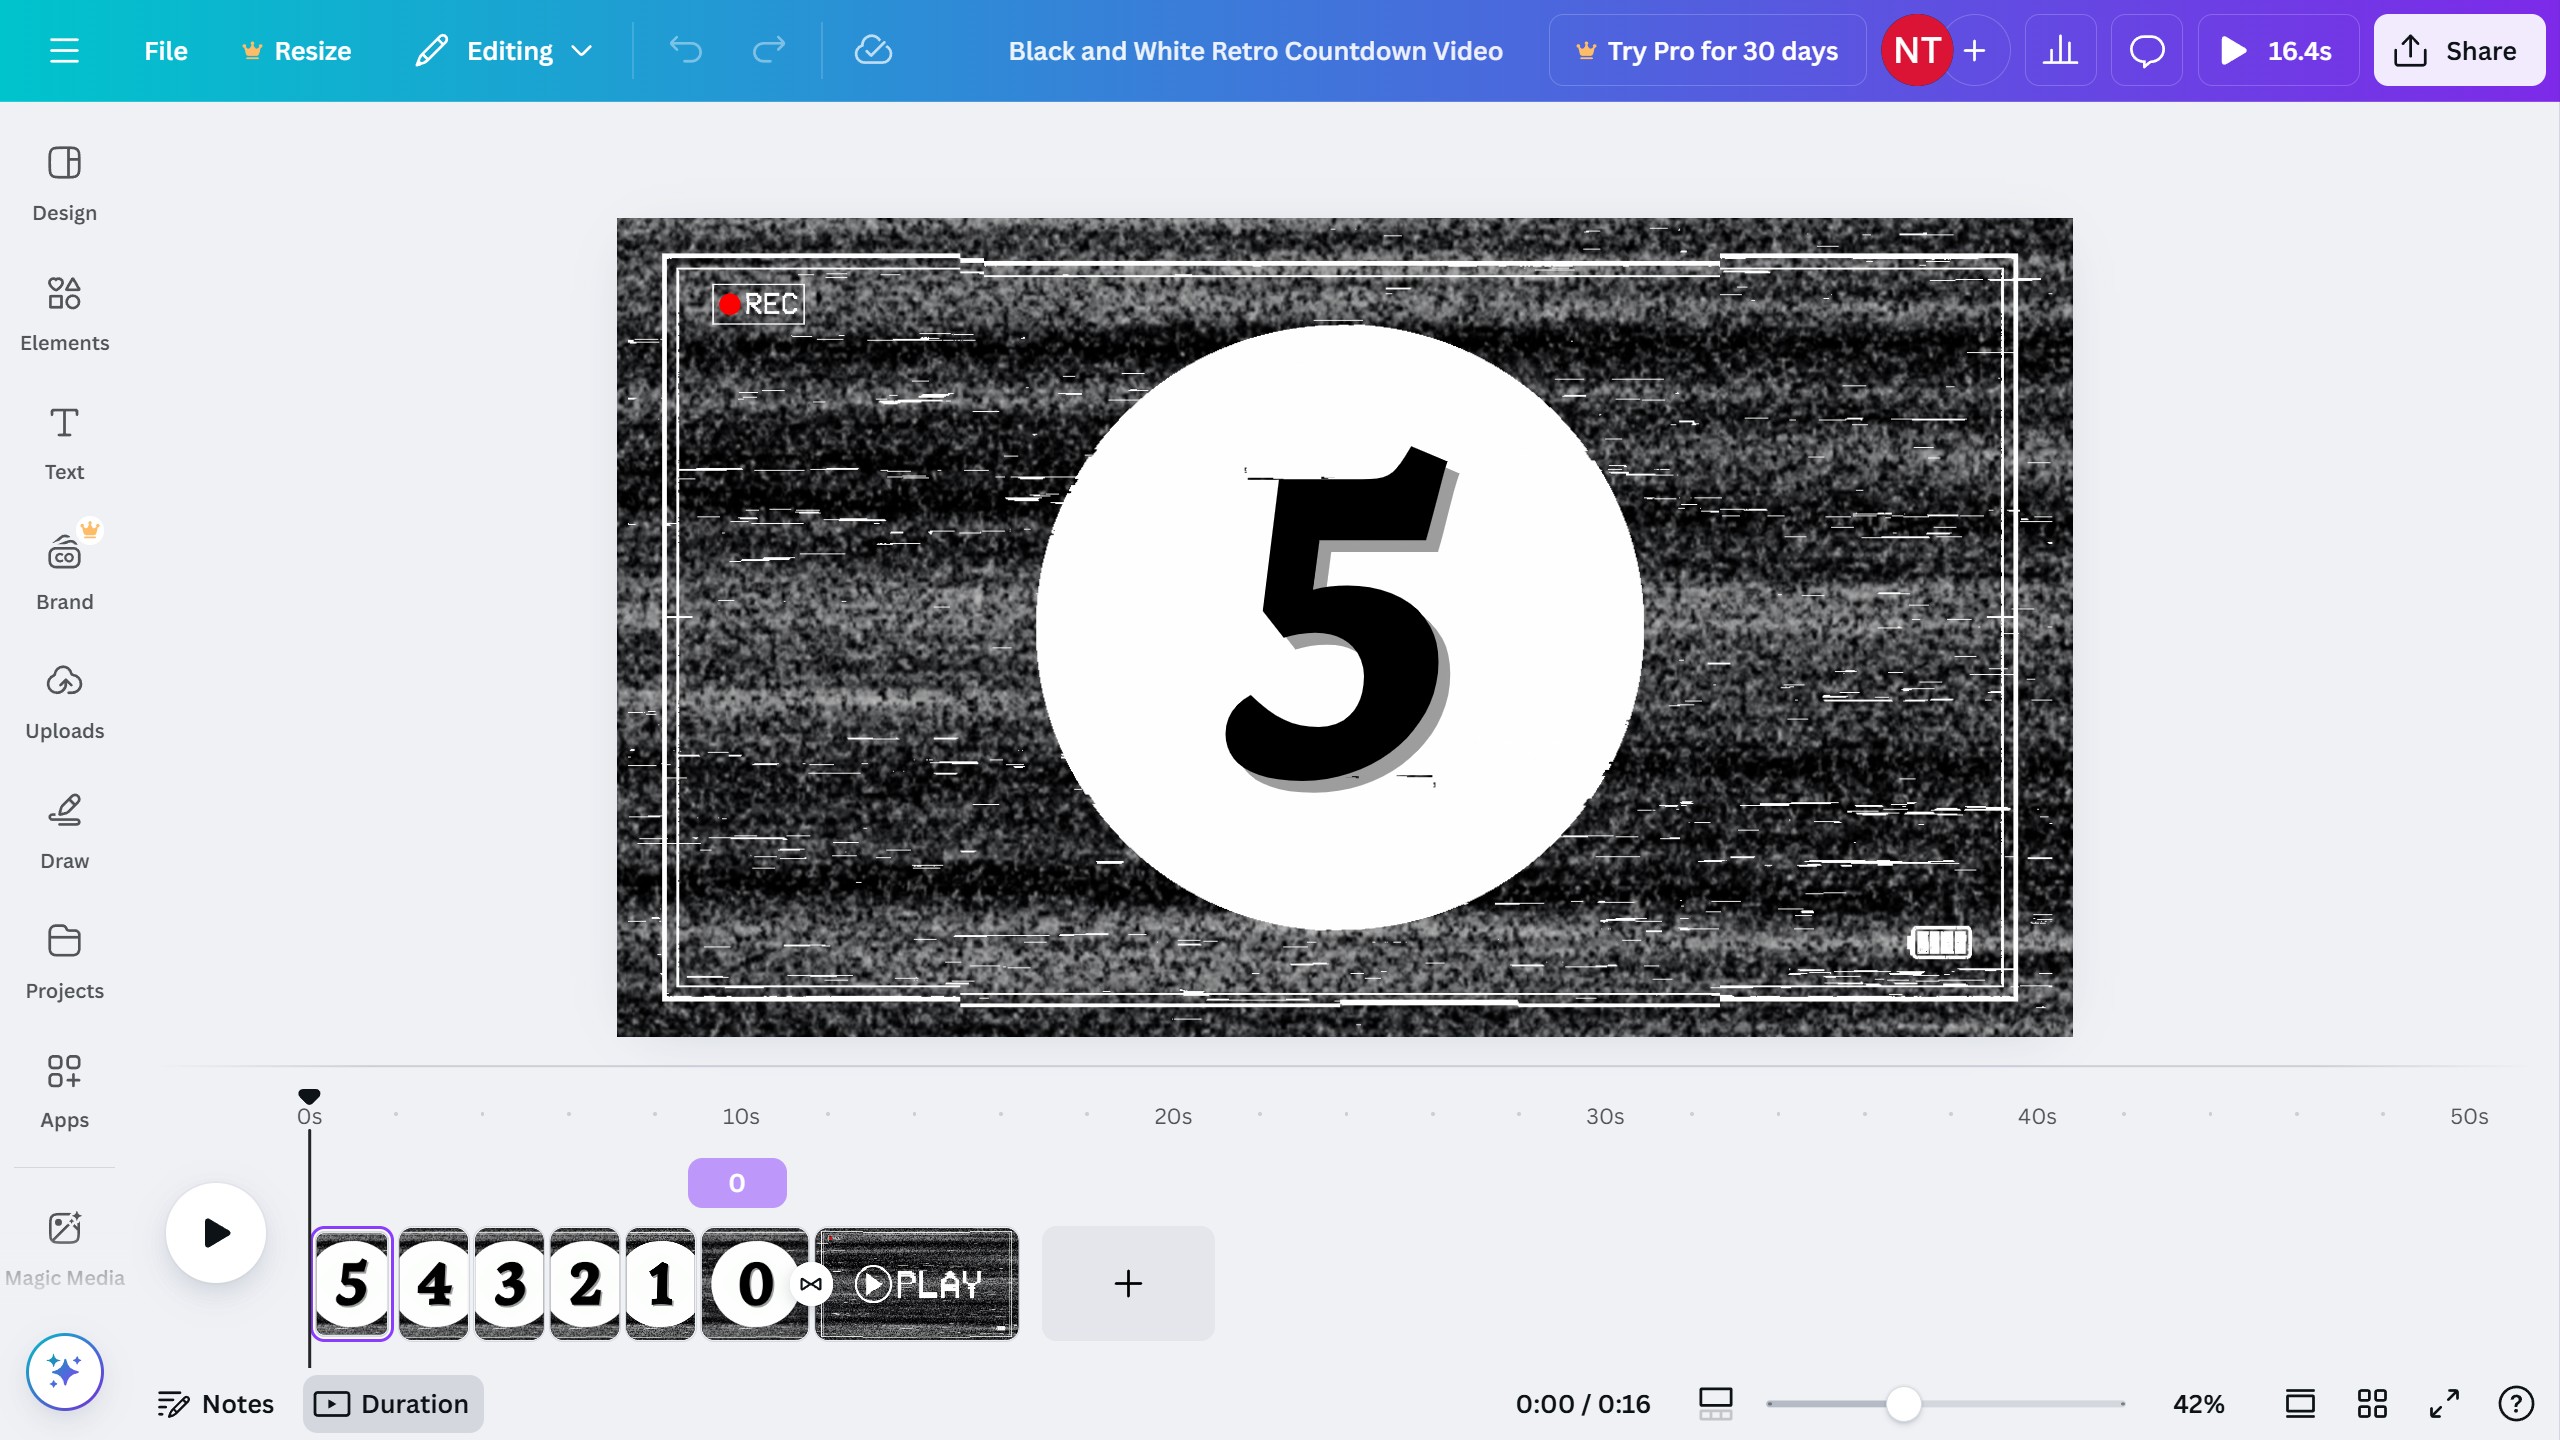Select the transition between clips 0 and PLAY

[811, 1283]
